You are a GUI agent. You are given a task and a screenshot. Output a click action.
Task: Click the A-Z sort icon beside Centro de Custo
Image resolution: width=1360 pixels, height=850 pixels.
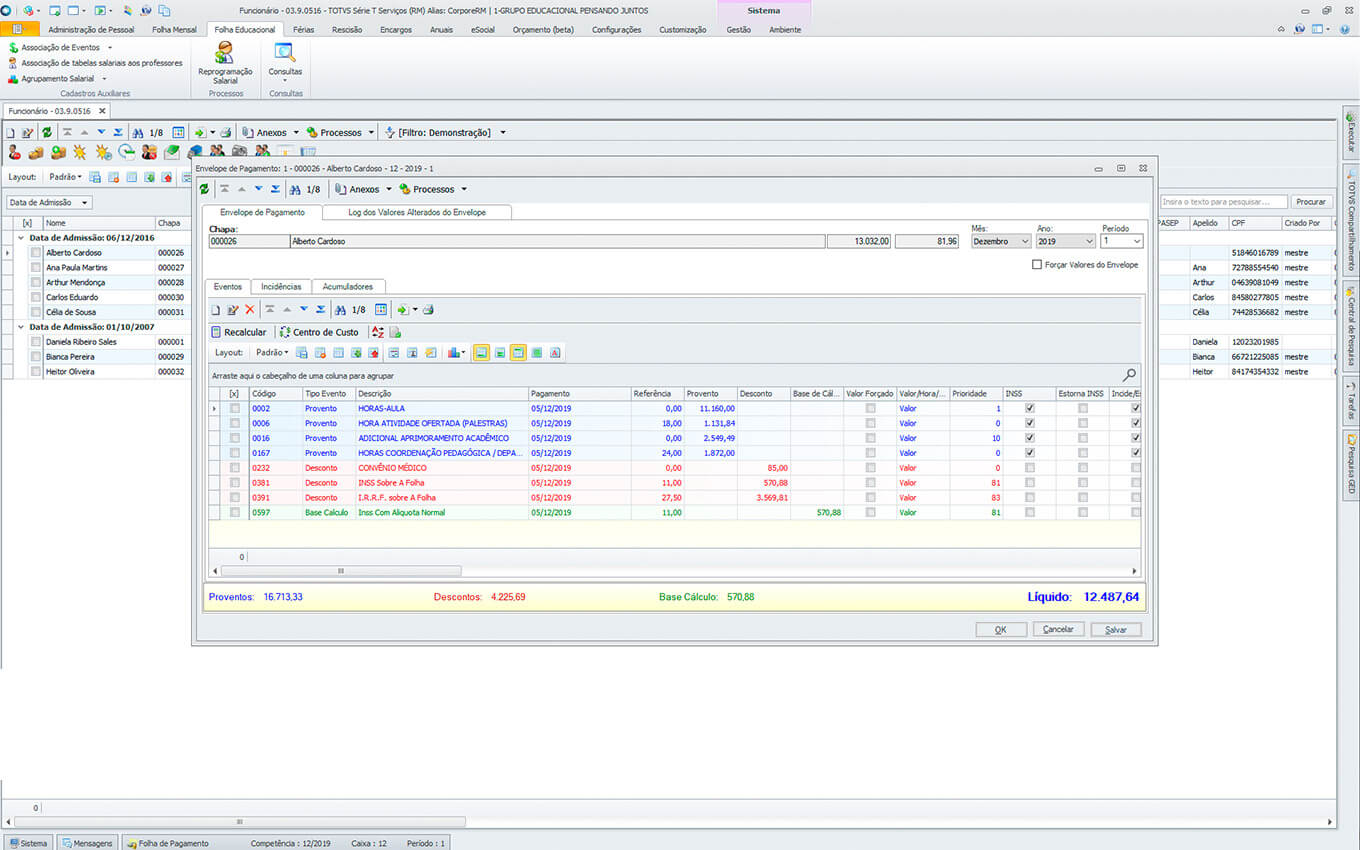[377, 332]
